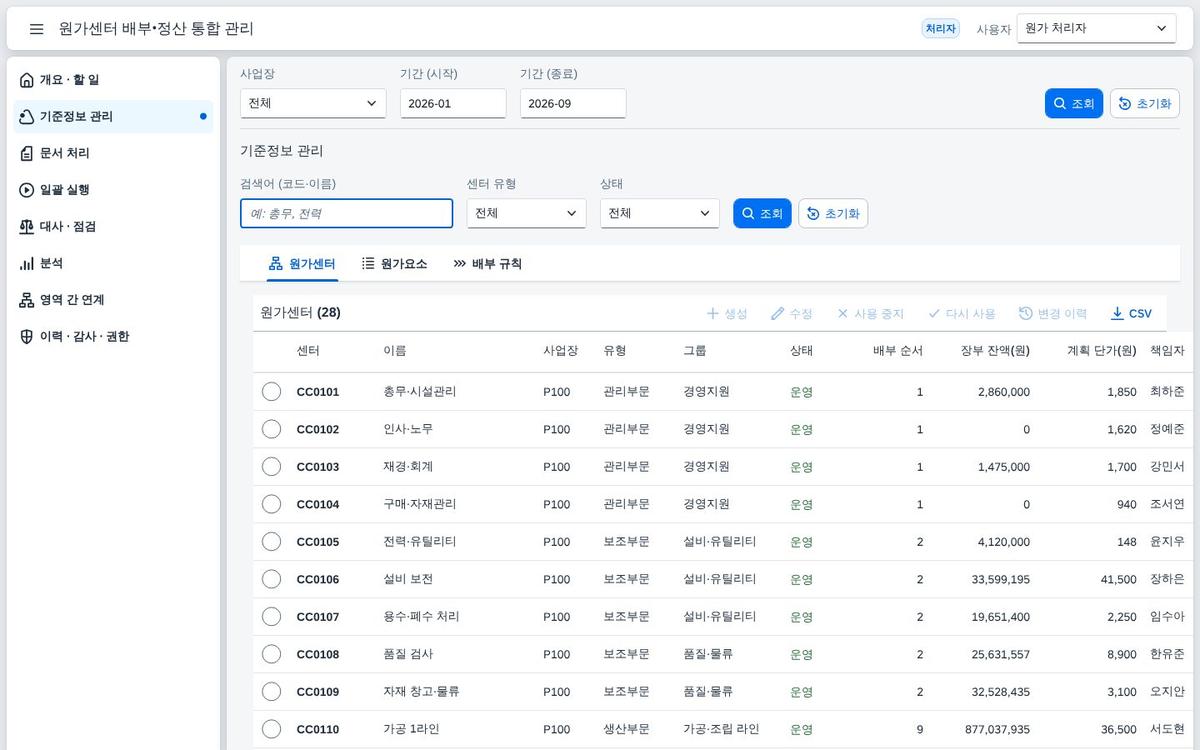Go to 일괄 실행 in the sidebar

click(113, 190)
